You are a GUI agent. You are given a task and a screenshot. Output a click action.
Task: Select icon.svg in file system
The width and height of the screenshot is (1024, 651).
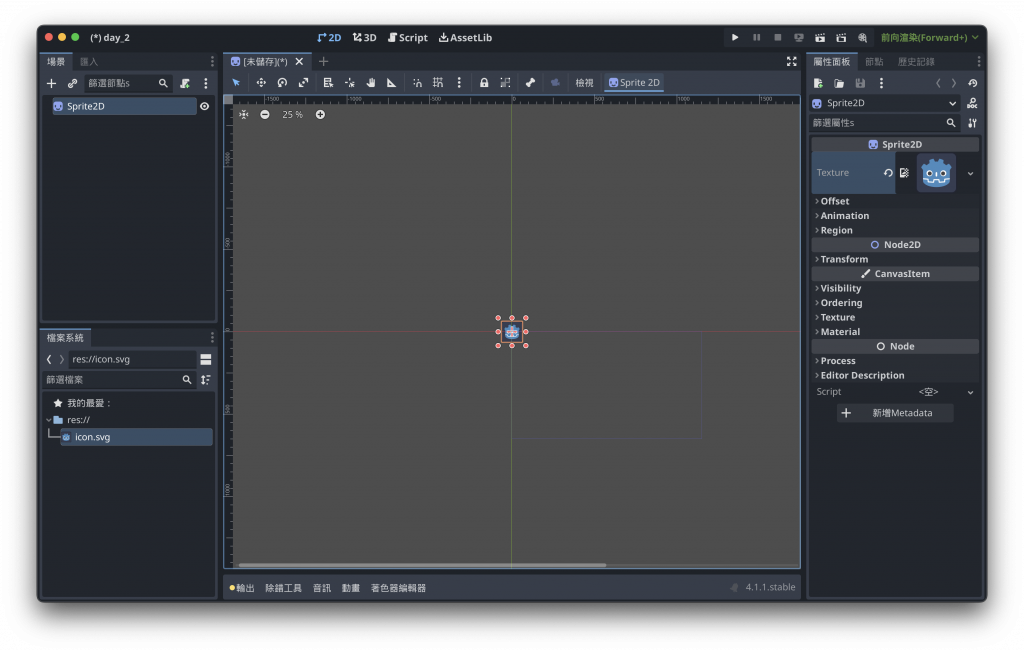coord(136,437)
